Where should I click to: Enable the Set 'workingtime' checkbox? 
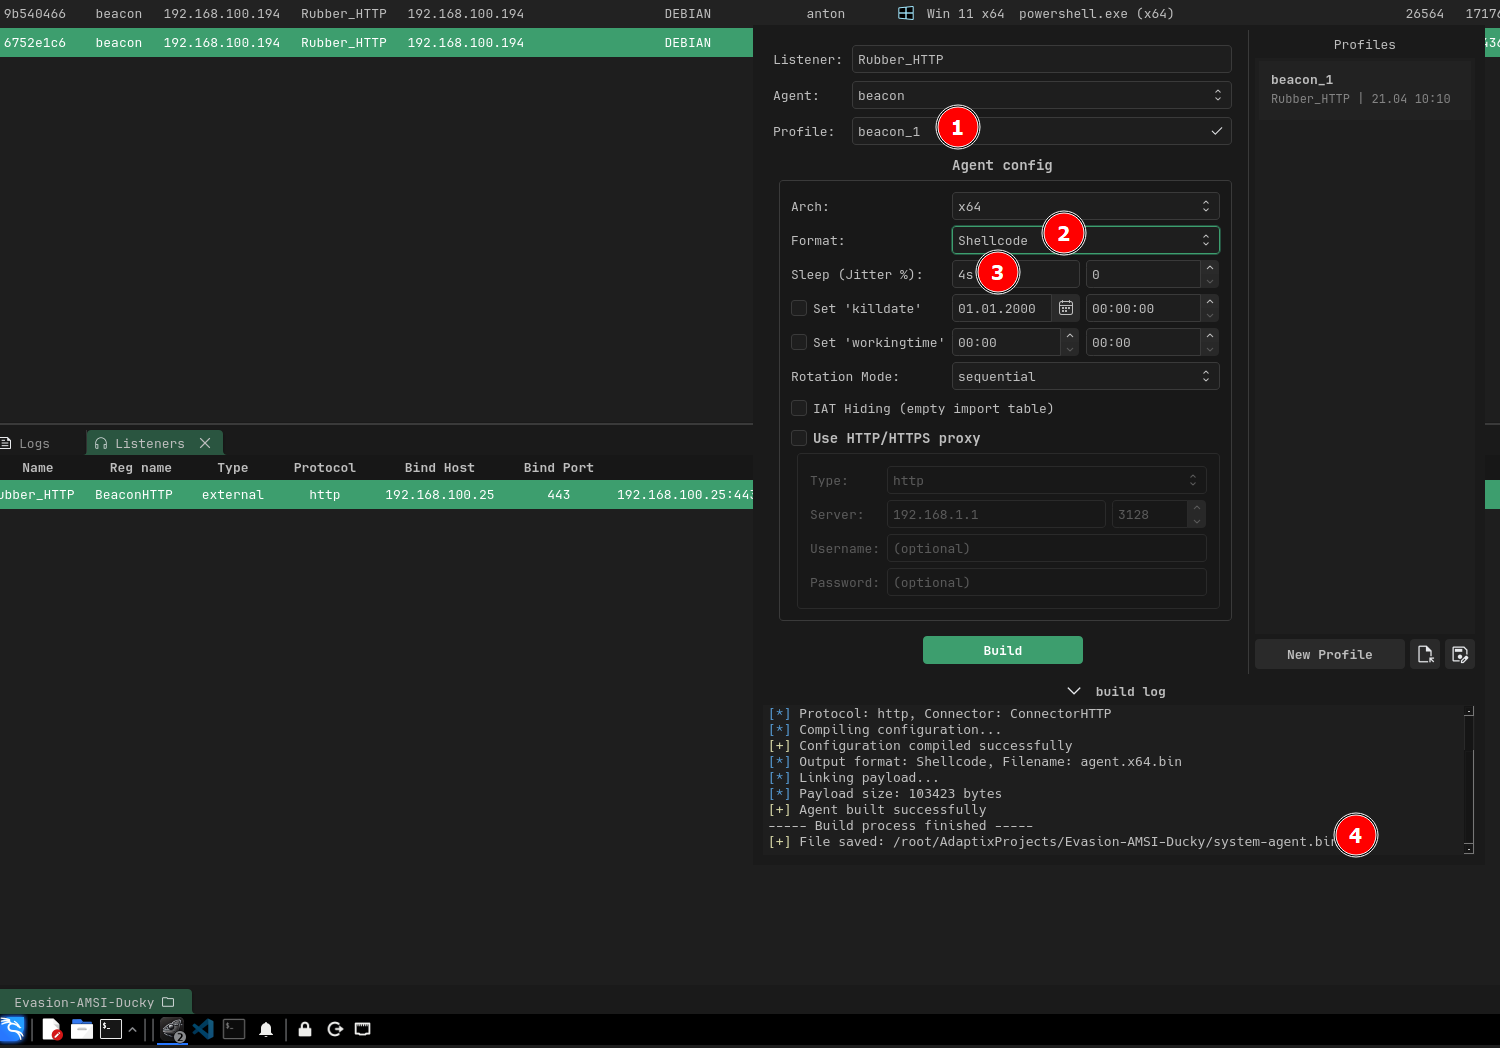coord(799,342)
